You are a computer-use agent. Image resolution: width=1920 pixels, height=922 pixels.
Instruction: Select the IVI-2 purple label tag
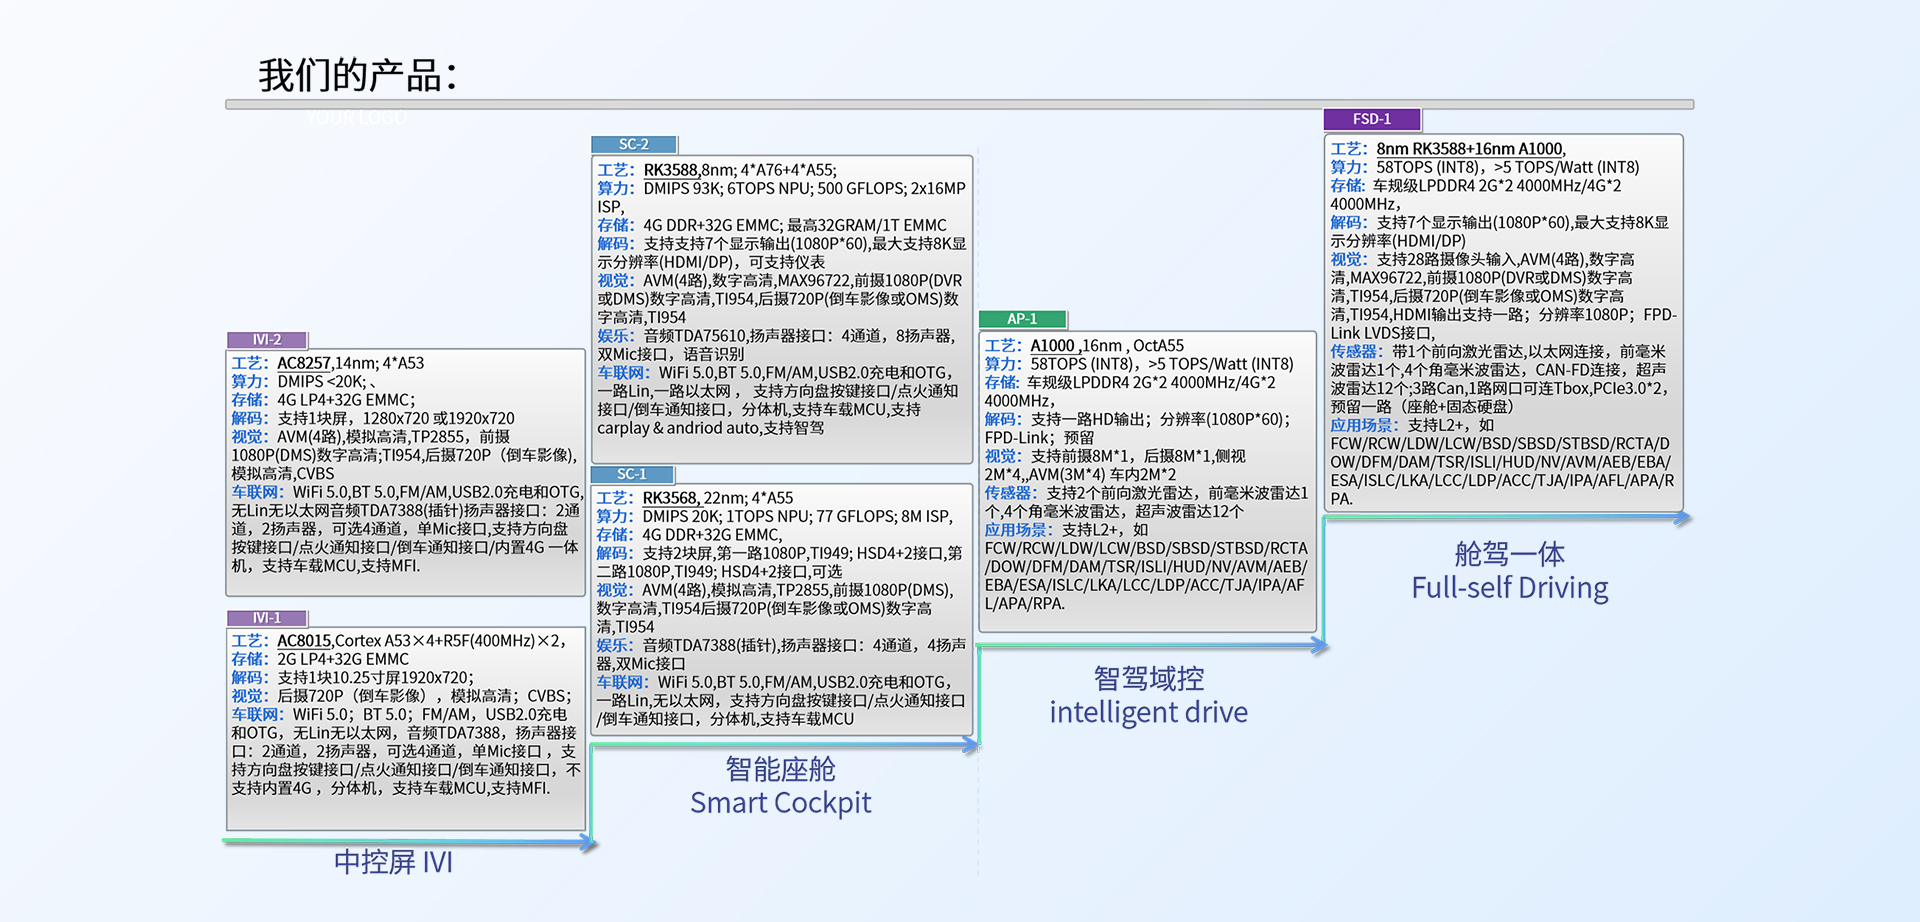pos(267,340)
